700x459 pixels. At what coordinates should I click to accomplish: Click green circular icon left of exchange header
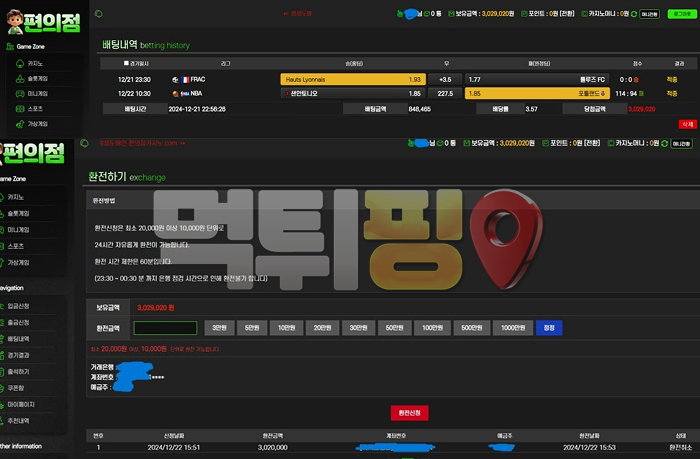(x=84, y=143)
